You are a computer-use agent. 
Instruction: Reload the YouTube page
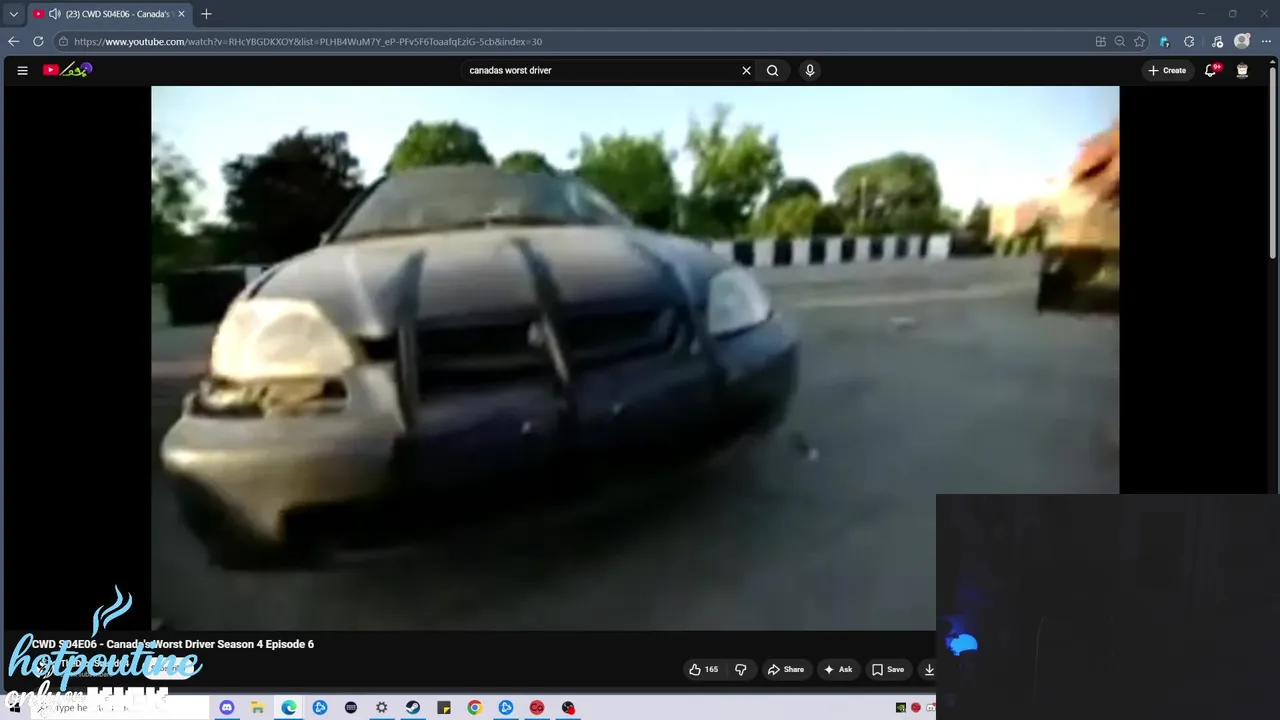38,41
